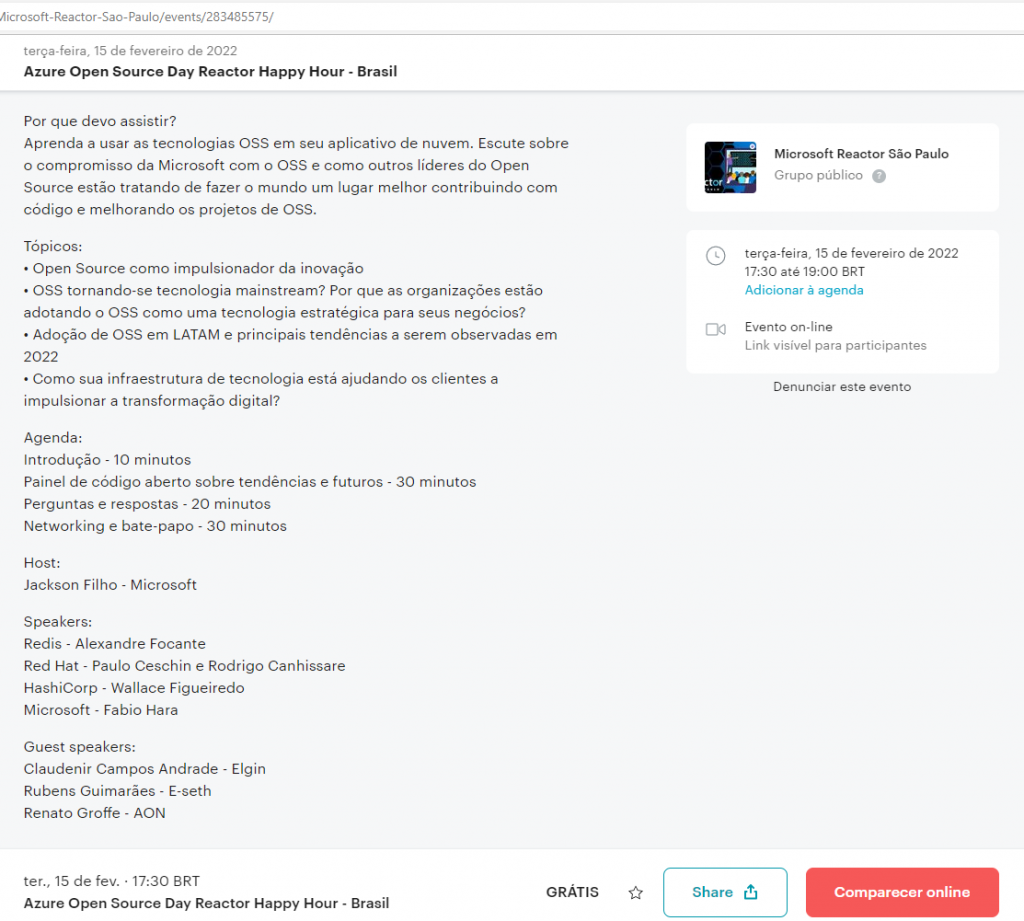Click Denunciar este evento link
1024x921 pixels.
[x=842, y=387]
